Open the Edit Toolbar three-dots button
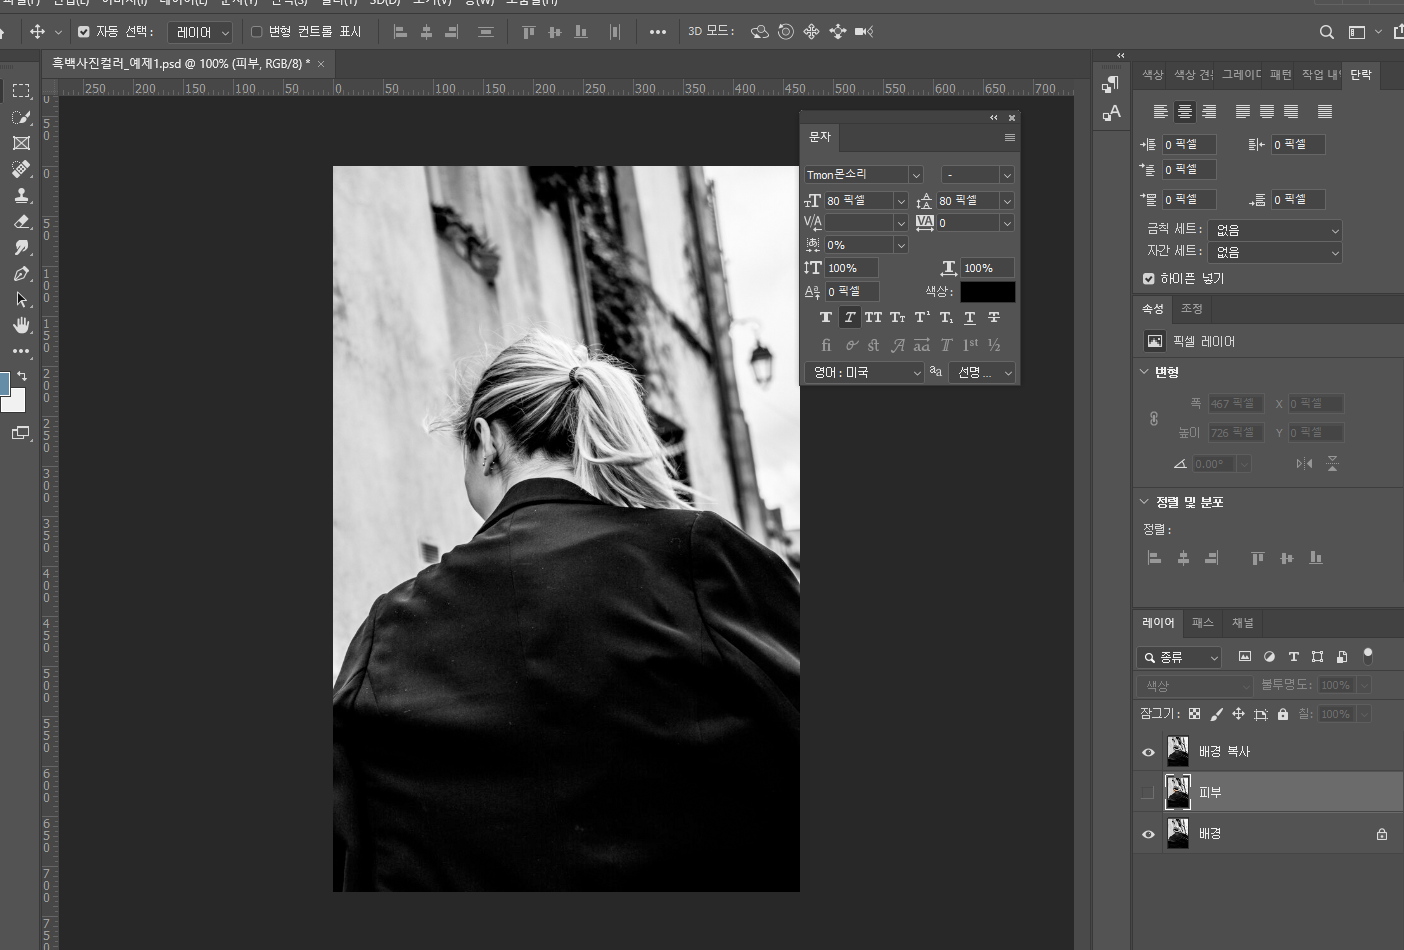This screenshot has width=1404, height=950. tap(21, 351)
